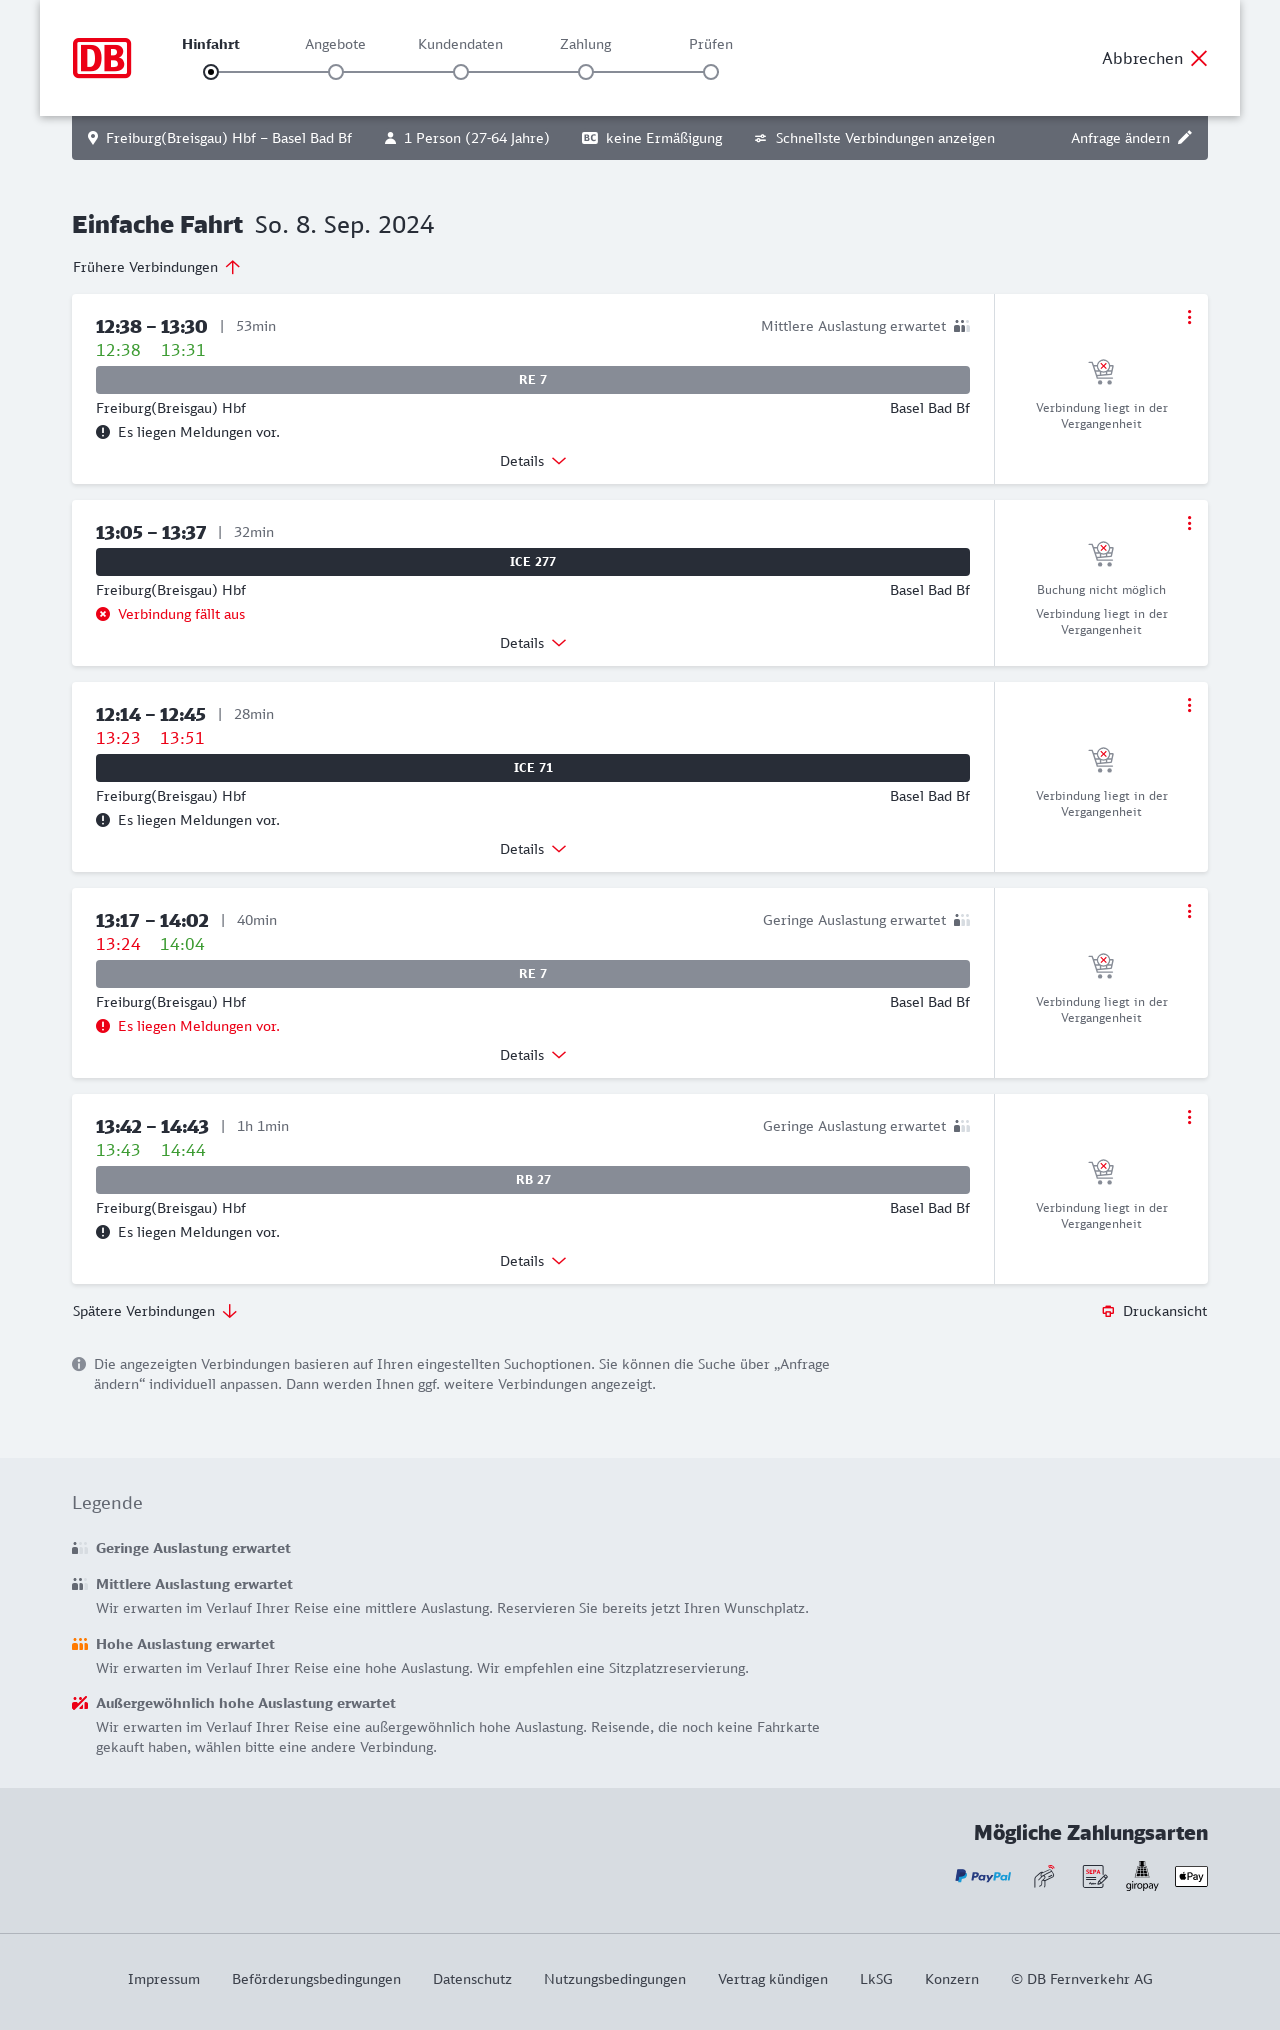Image resolution: width=1280 pixels, height=2030 pixels.
Task: Click the Kundendaten step circle
Action: coord(461,72)
